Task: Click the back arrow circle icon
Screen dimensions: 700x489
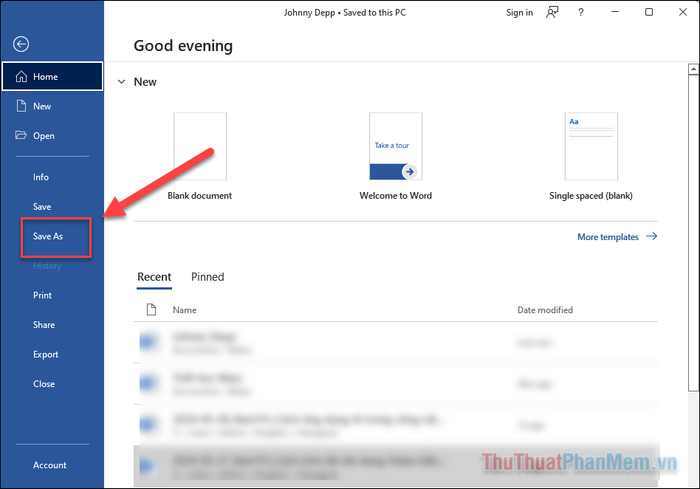Action: click(x=21, y=44)
